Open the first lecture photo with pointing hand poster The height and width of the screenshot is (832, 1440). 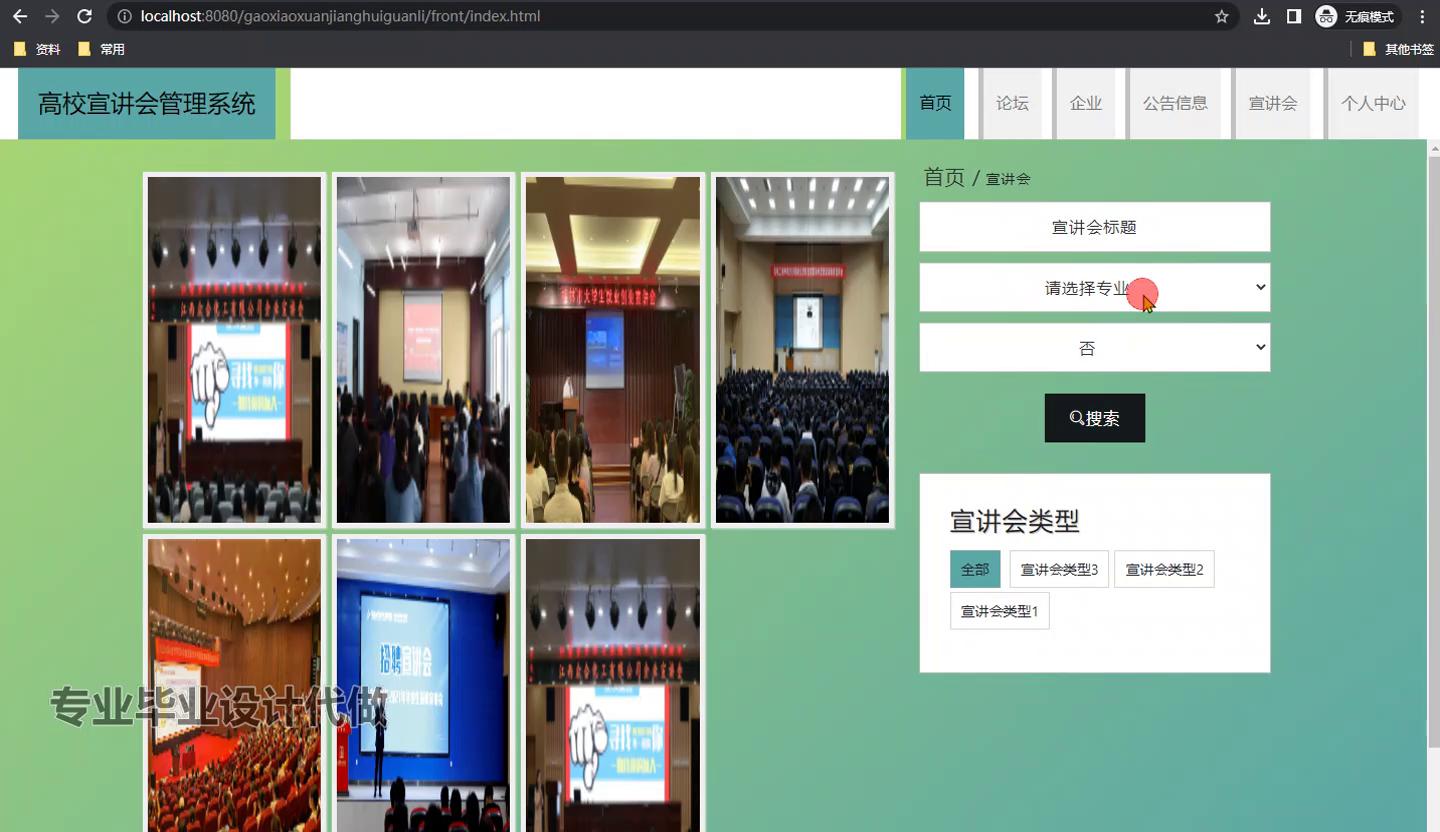coord(234,350)
